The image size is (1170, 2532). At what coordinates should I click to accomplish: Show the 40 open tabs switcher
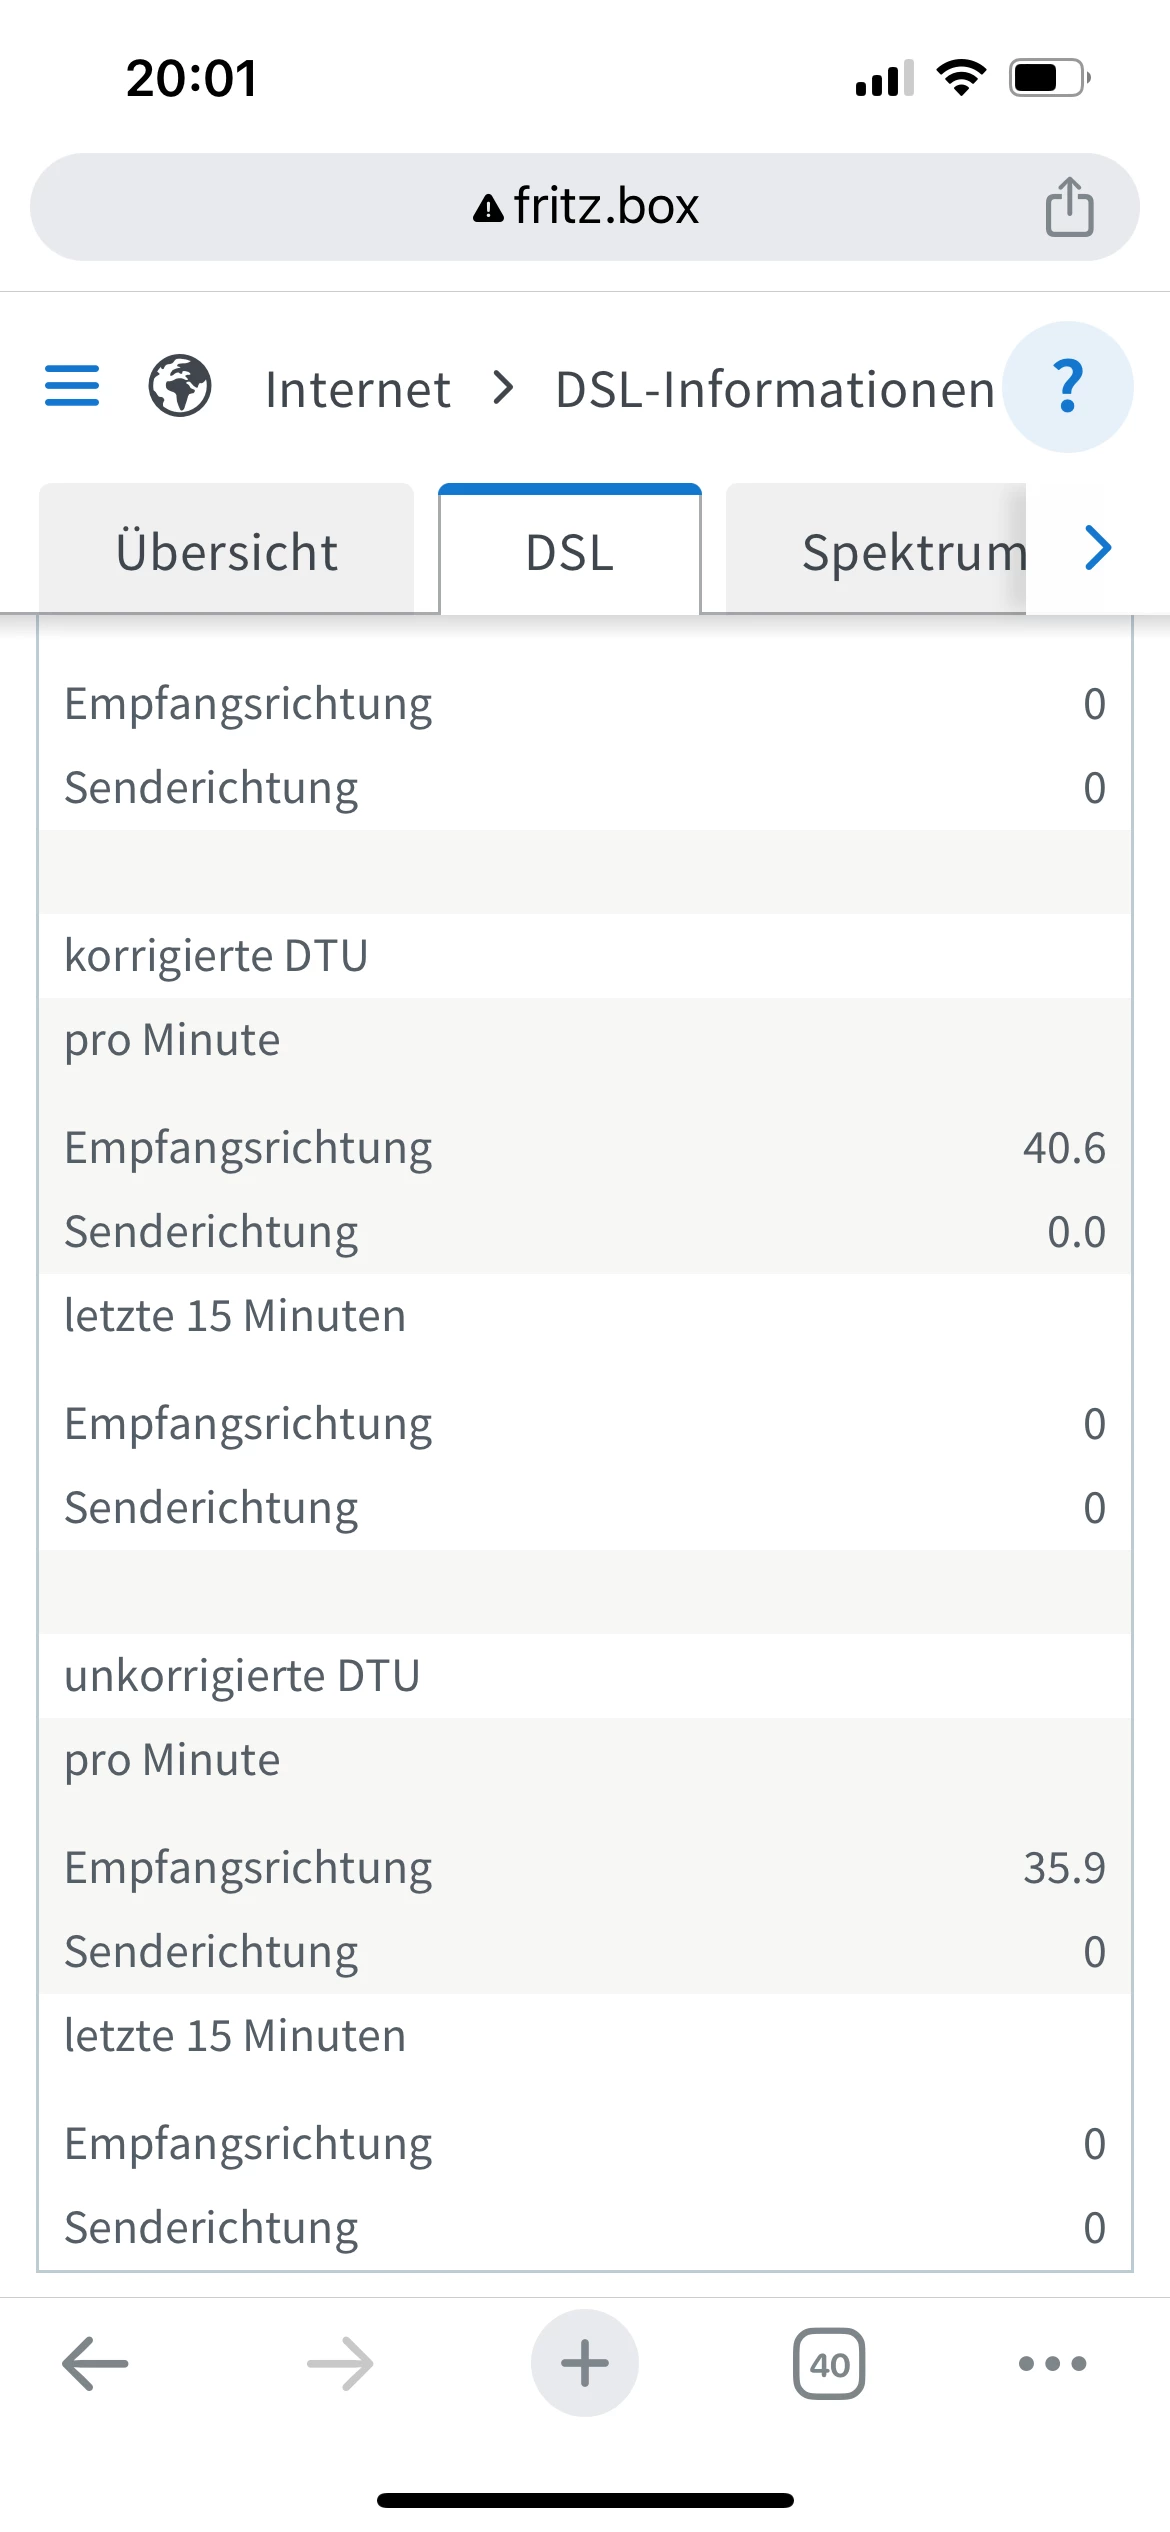click(829, 2363)
